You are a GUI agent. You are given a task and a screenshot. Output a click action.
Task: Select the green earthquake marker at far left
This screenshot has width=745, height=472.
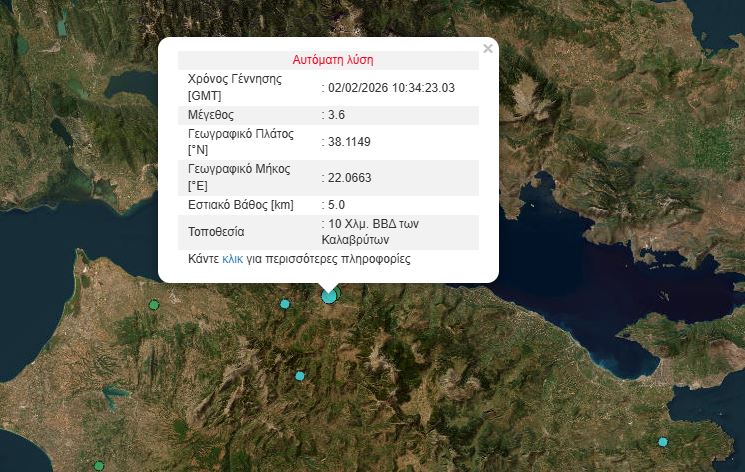(154, 305)
